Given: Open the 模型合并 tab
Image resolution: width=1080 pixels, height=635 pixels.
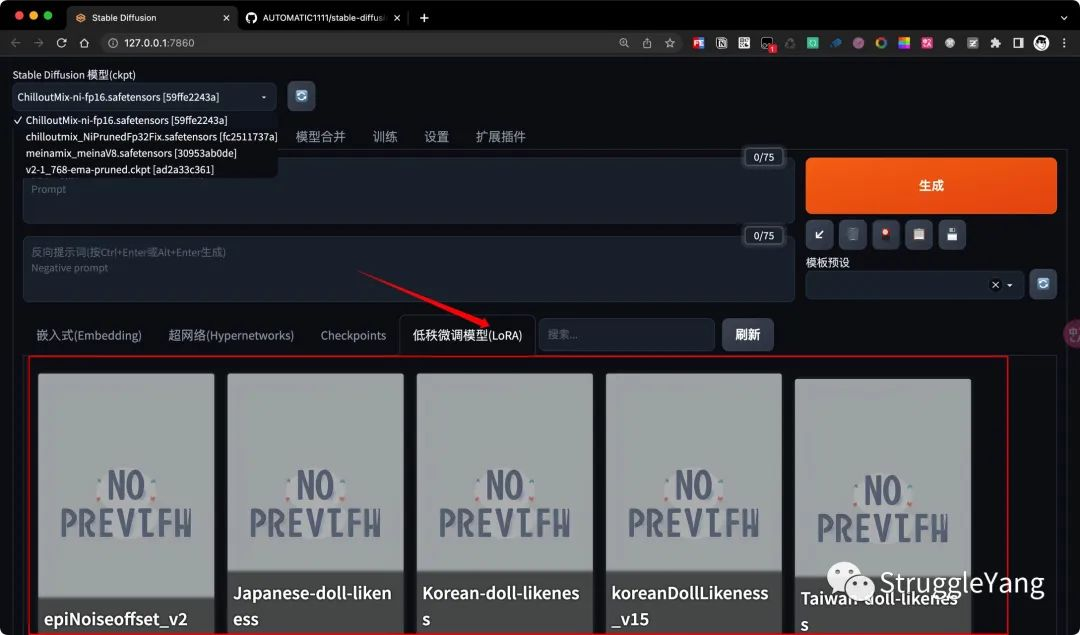Looking at the screenshot, I should tap(320, 136).
